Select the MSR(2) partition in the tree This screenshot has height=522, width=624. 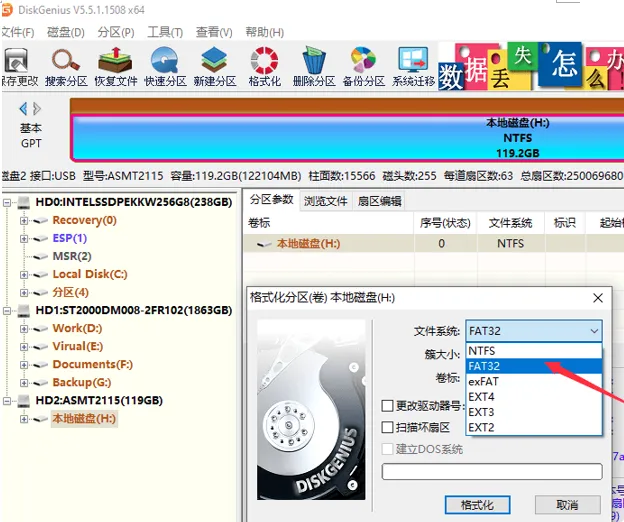[x=72, y=257]
